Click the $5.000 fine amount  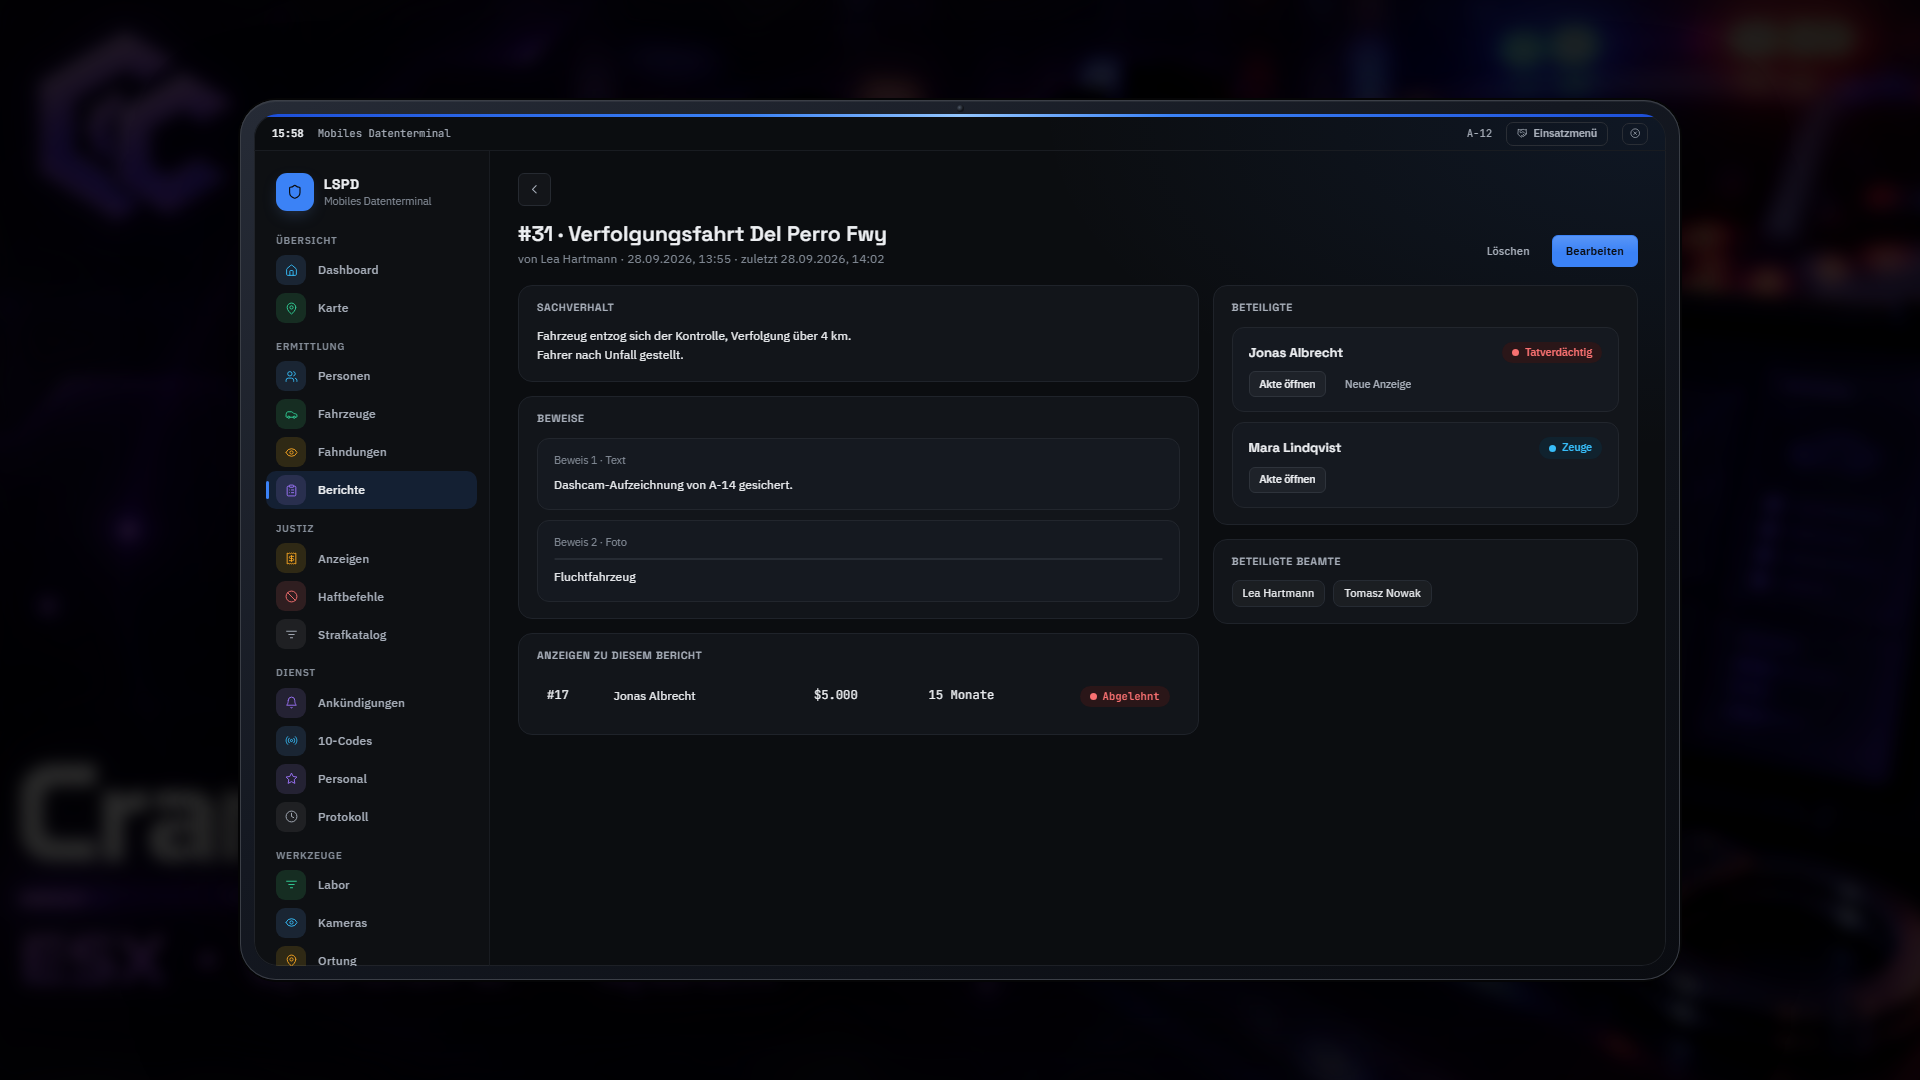point(836,695)
